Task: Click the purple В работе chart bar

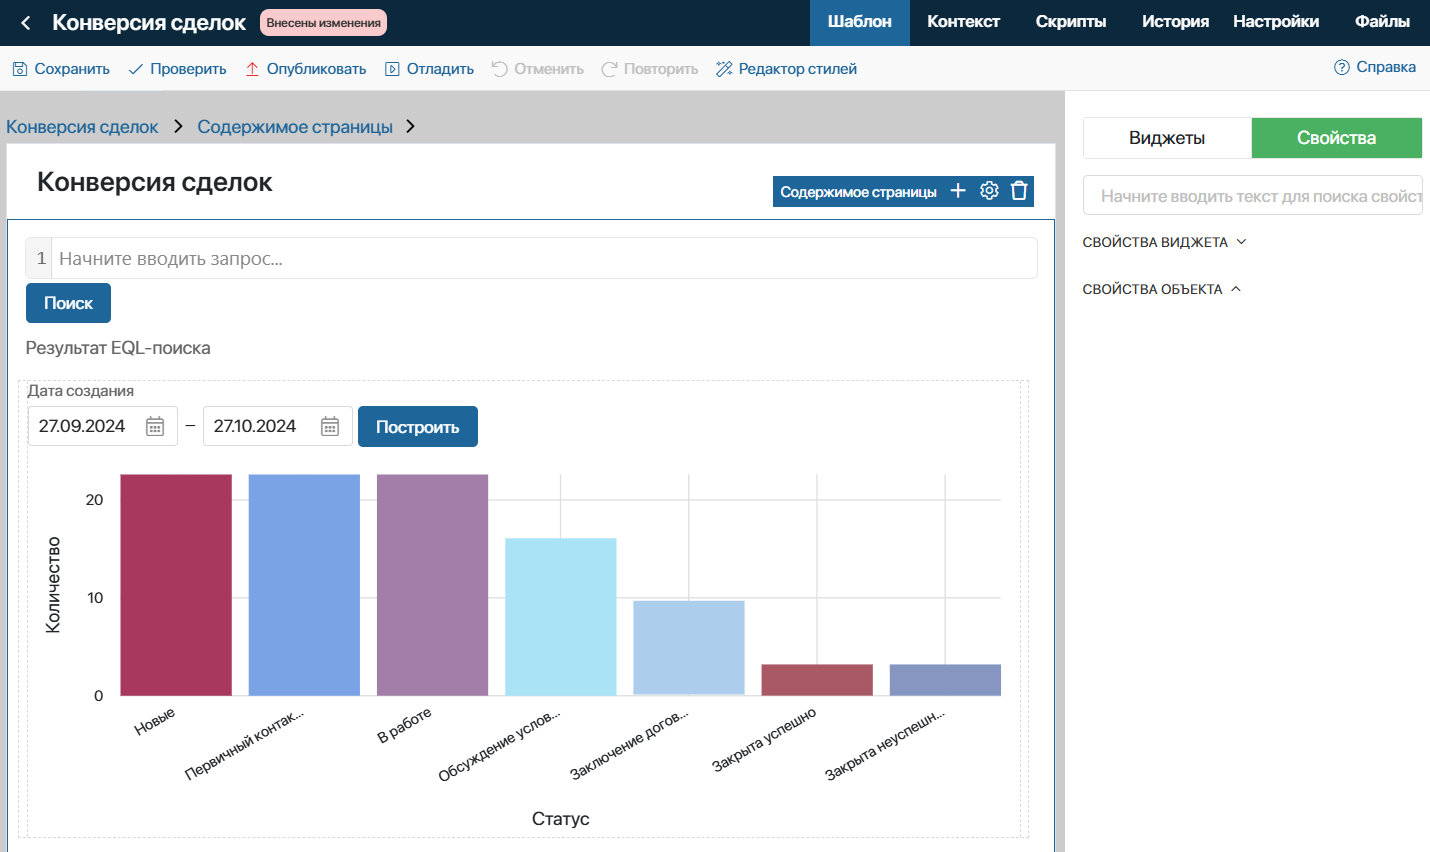Action: coord(432,585)
